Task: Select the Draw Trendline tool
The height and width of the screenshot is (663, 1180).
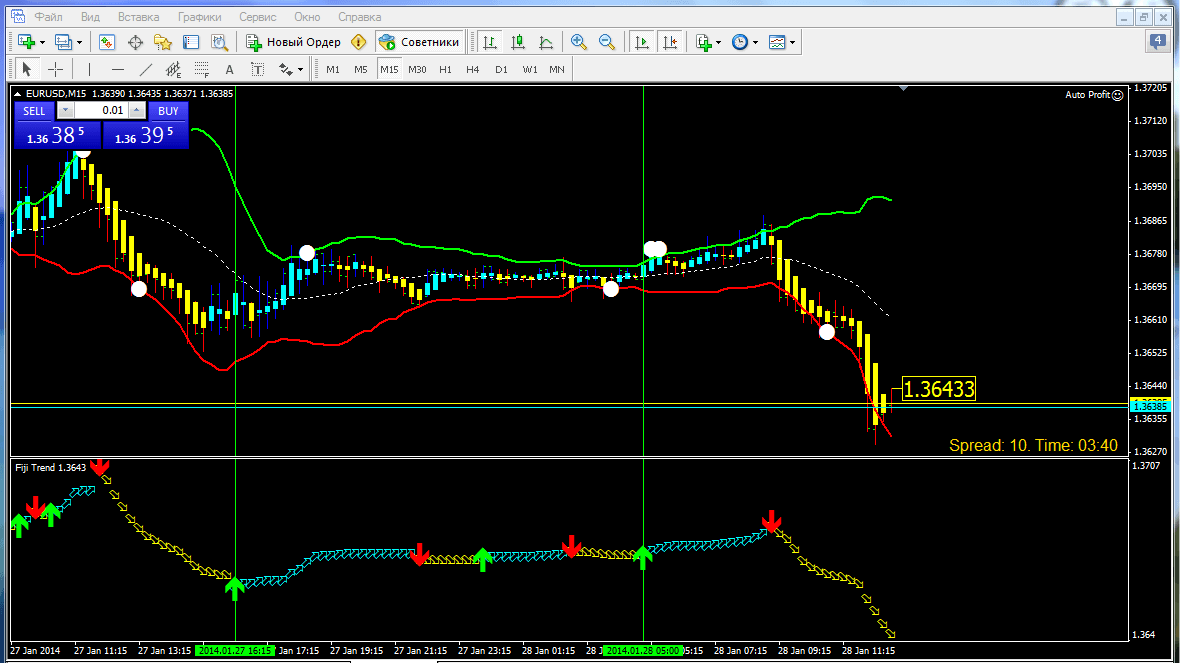Action: (x=146, y=68)
